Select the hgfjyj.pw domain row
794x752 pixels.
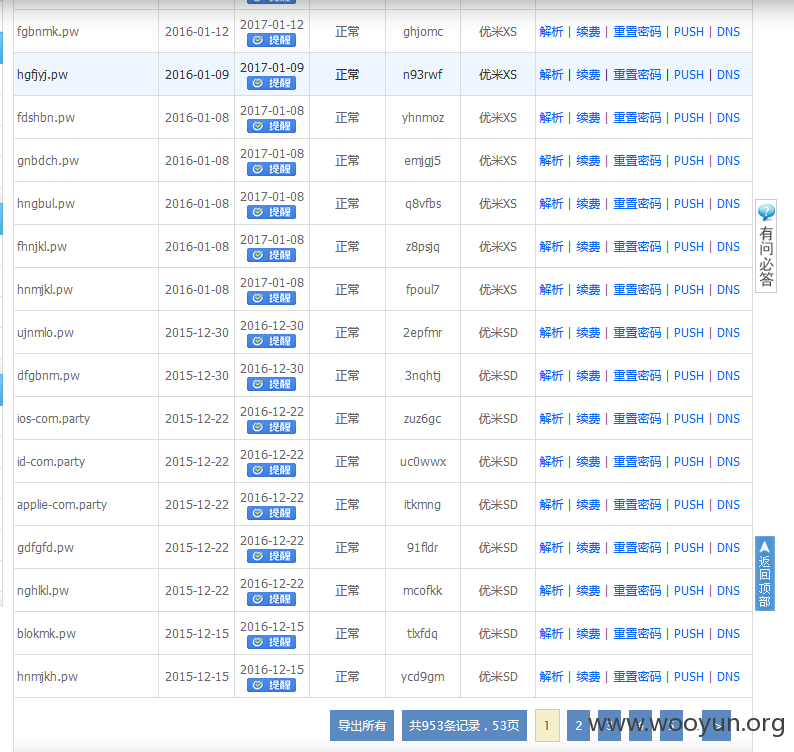[x=383, y=74]
